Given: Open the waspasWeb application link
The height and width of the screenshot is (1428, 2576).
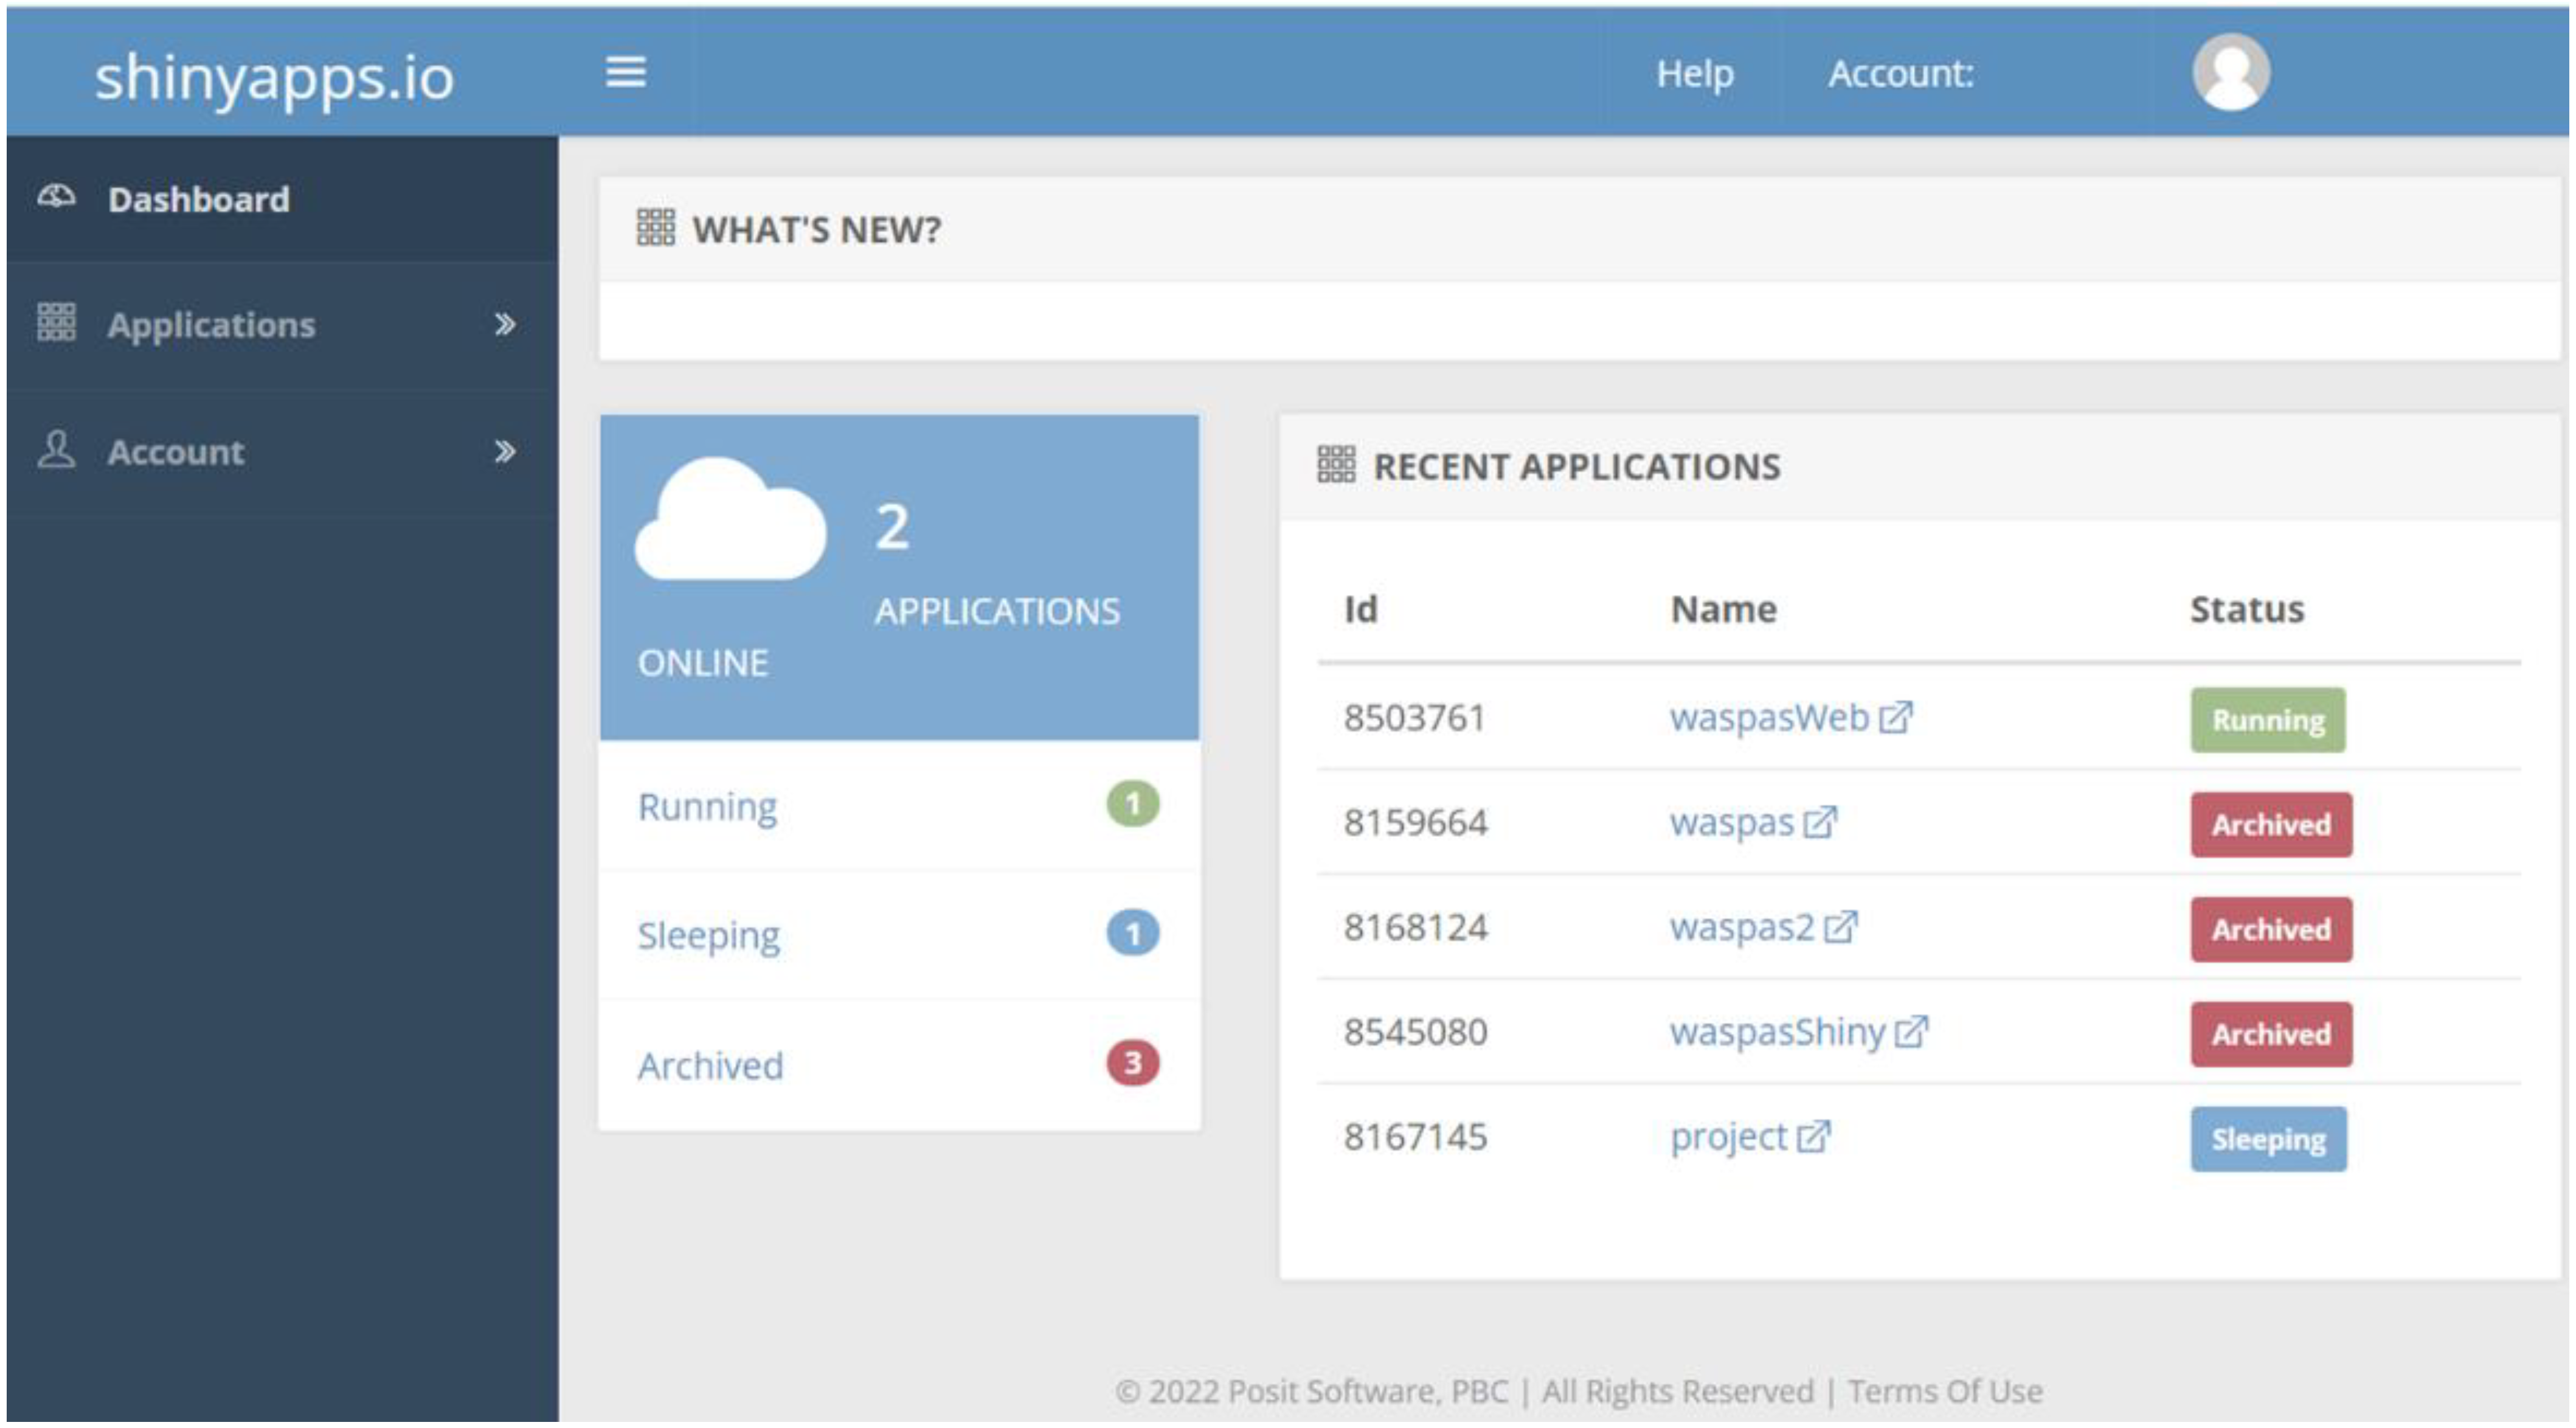Looking at the screenshot, I should point(1768,718).
